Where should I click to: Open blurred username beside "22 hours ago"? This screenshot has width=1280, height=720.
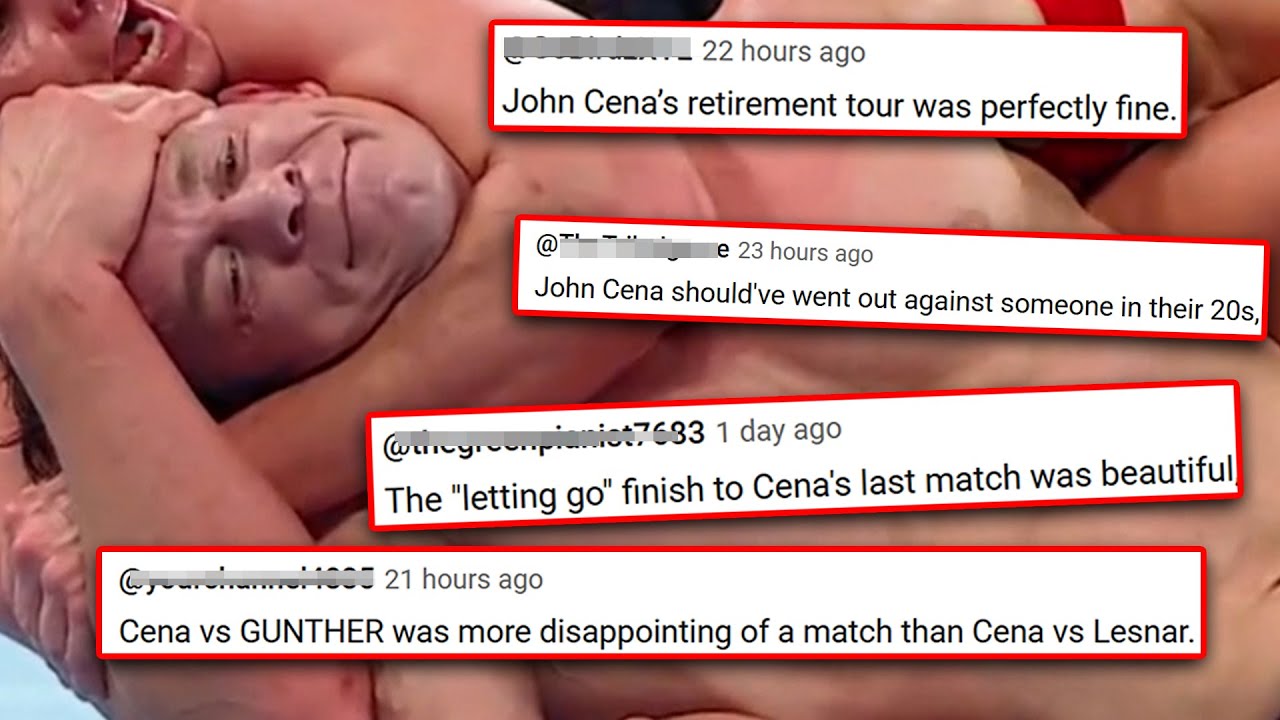click(x=596, y=48)
